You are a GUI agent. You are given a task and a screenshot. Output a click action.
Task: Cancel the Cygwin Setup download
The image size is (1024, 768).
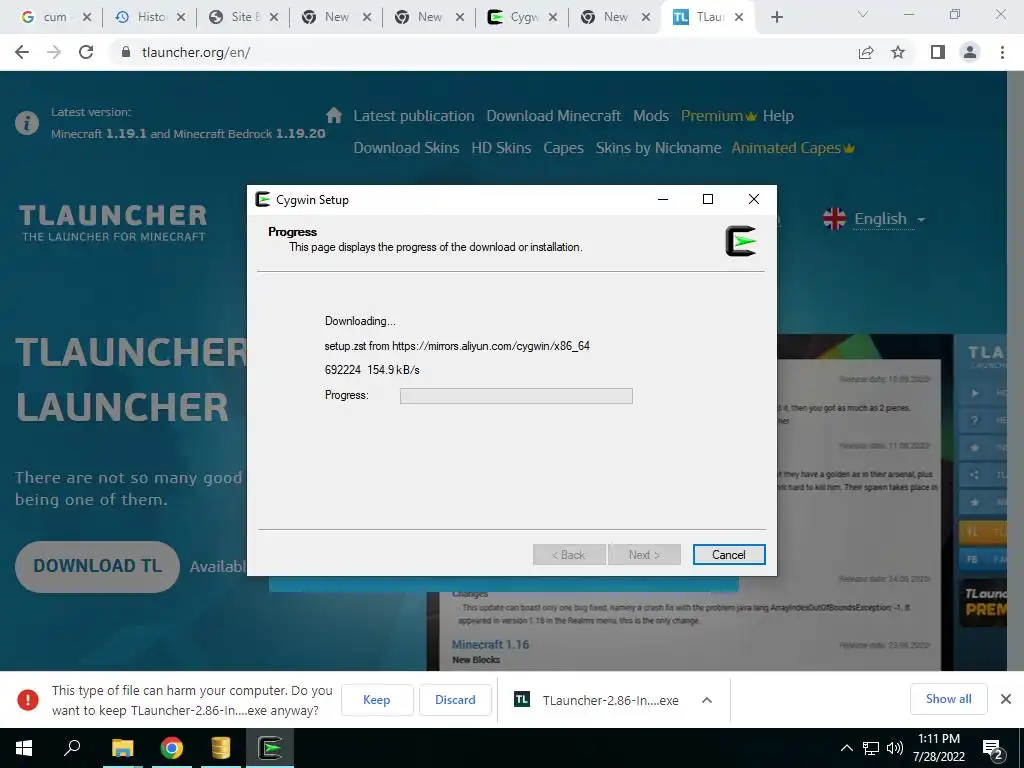tap(729, 554)
